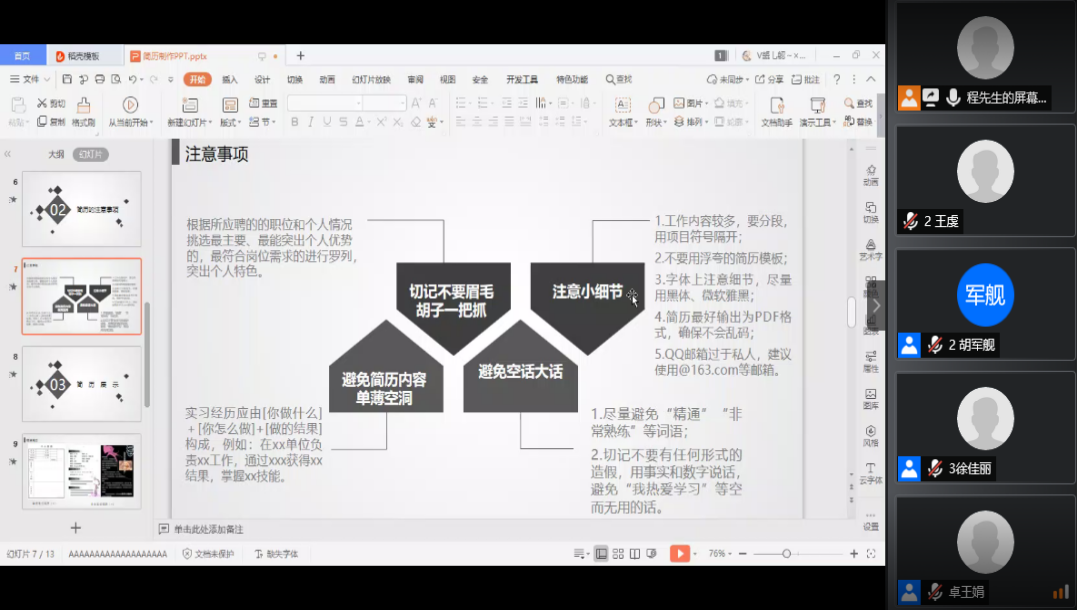Click the 分享 share button
This screenshot has width=1077, height=610.
pos(769,79)
